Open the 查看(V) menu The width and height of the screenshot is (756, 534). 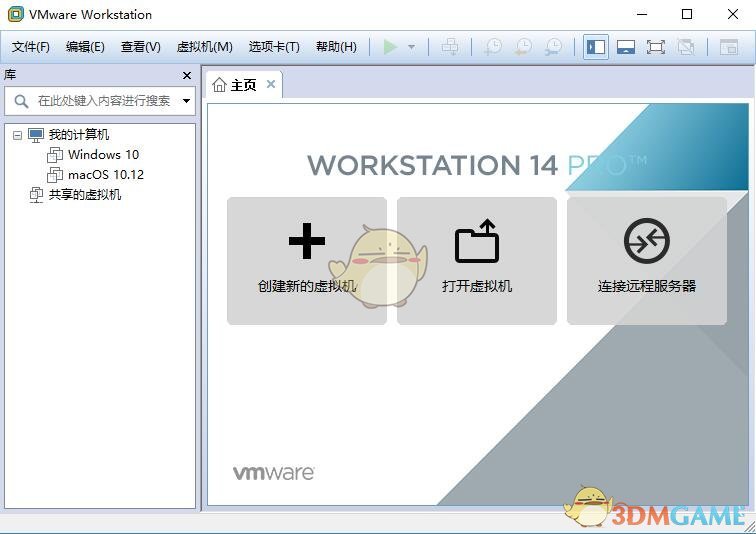140,47
